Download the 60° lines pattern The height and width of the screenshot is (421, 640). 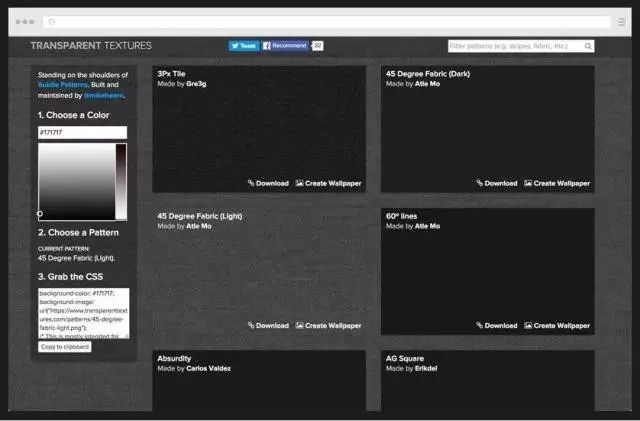point(497,325)
